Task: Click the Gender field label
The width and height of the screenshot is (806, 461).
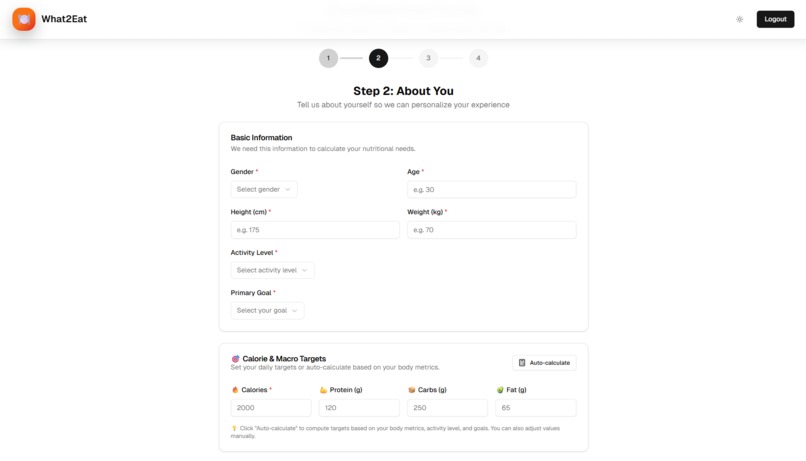Action: [242, 172]
